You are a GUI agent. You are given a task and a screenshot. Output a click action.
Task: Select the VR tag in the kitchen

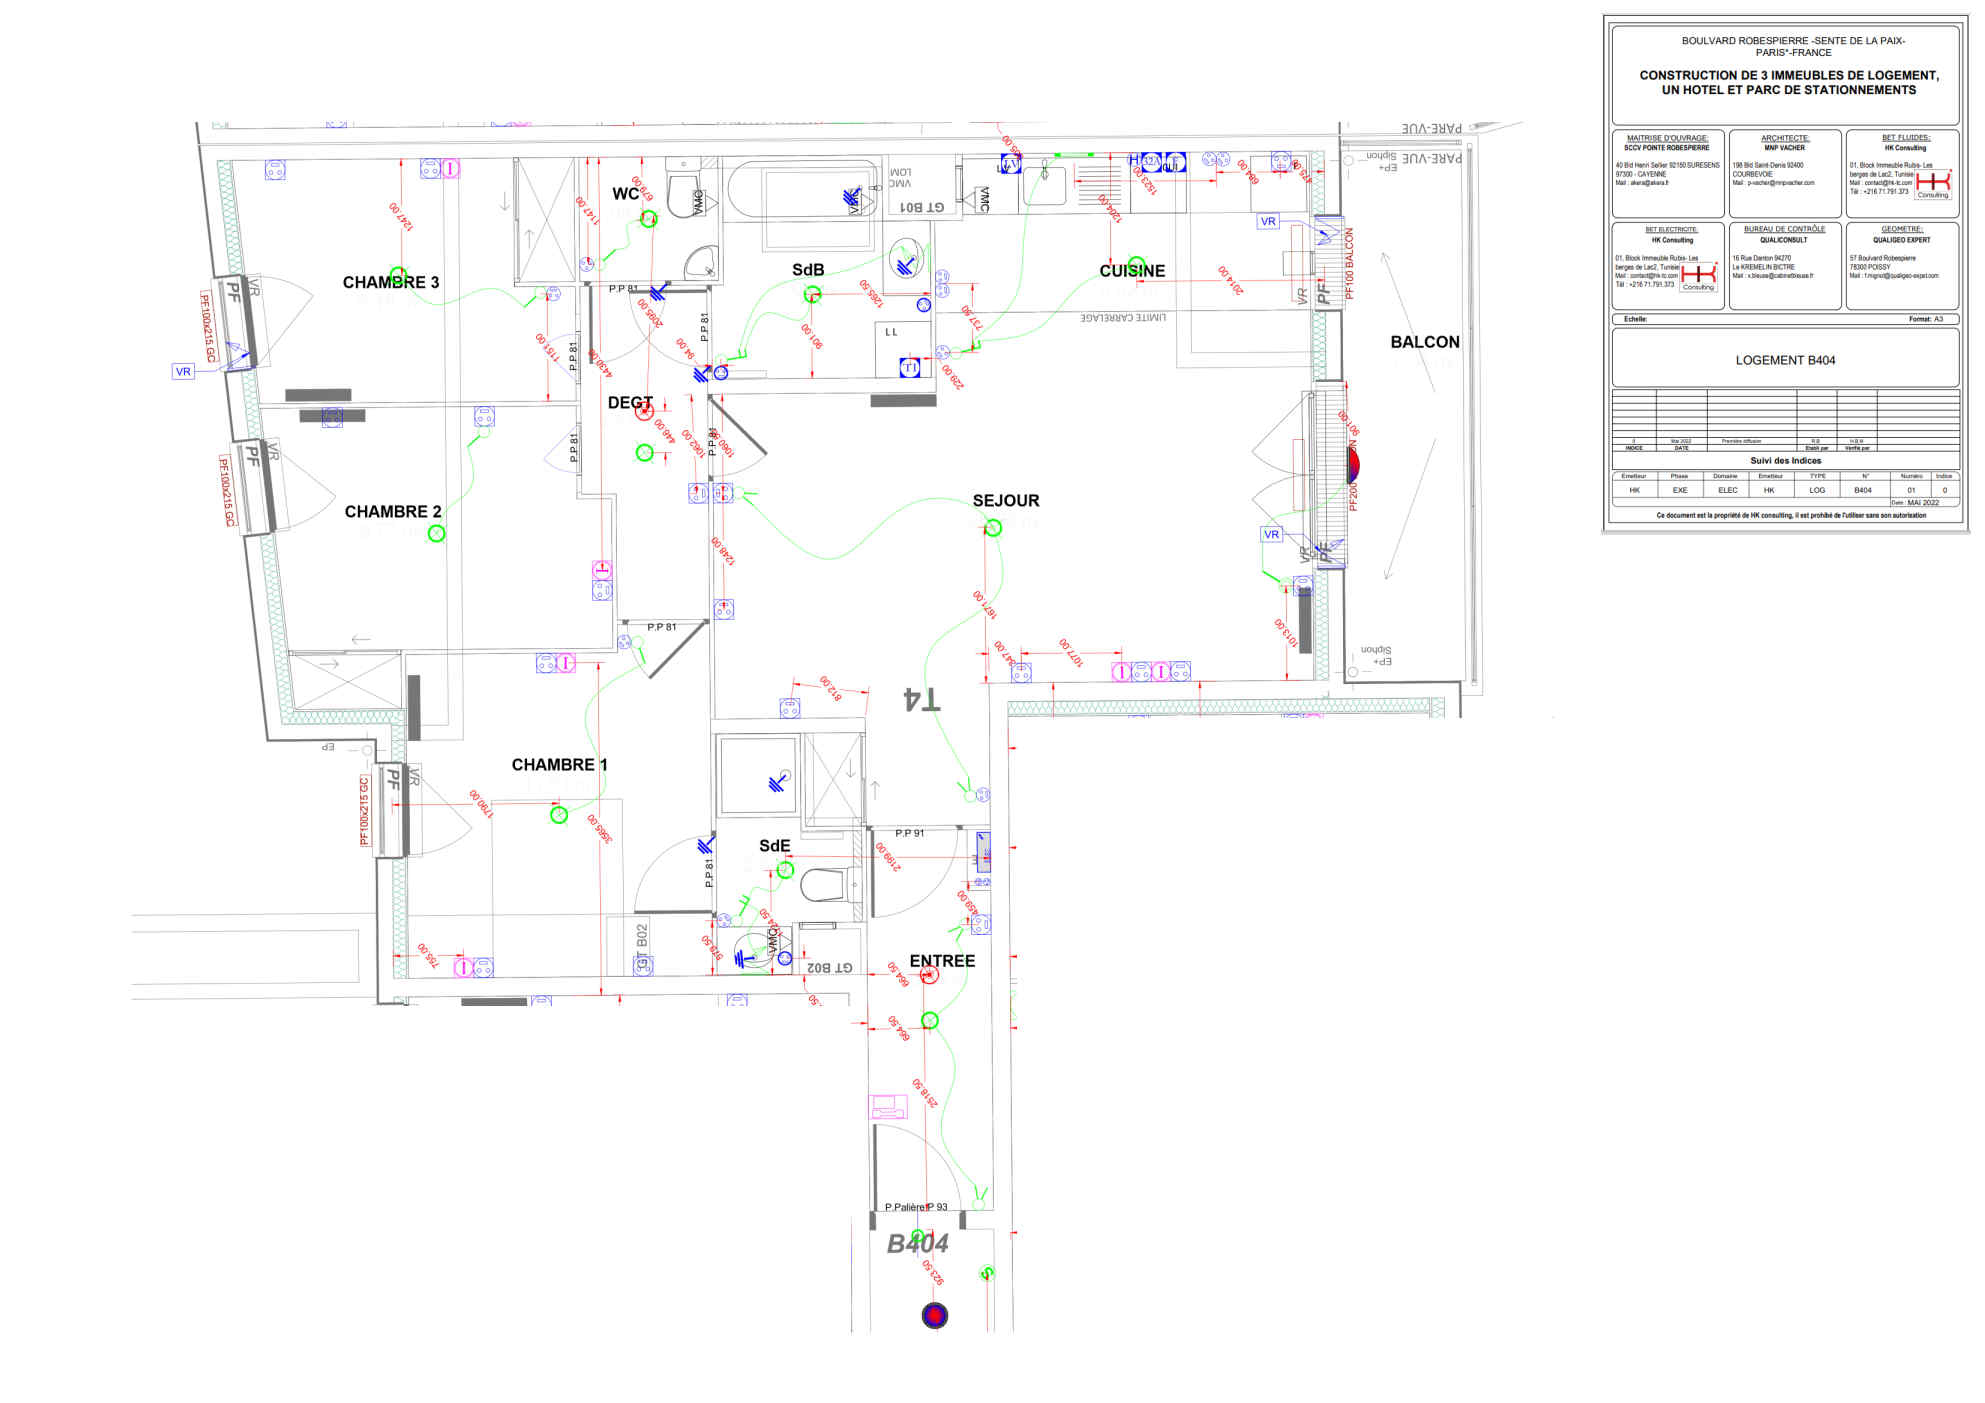point(1268,221)
